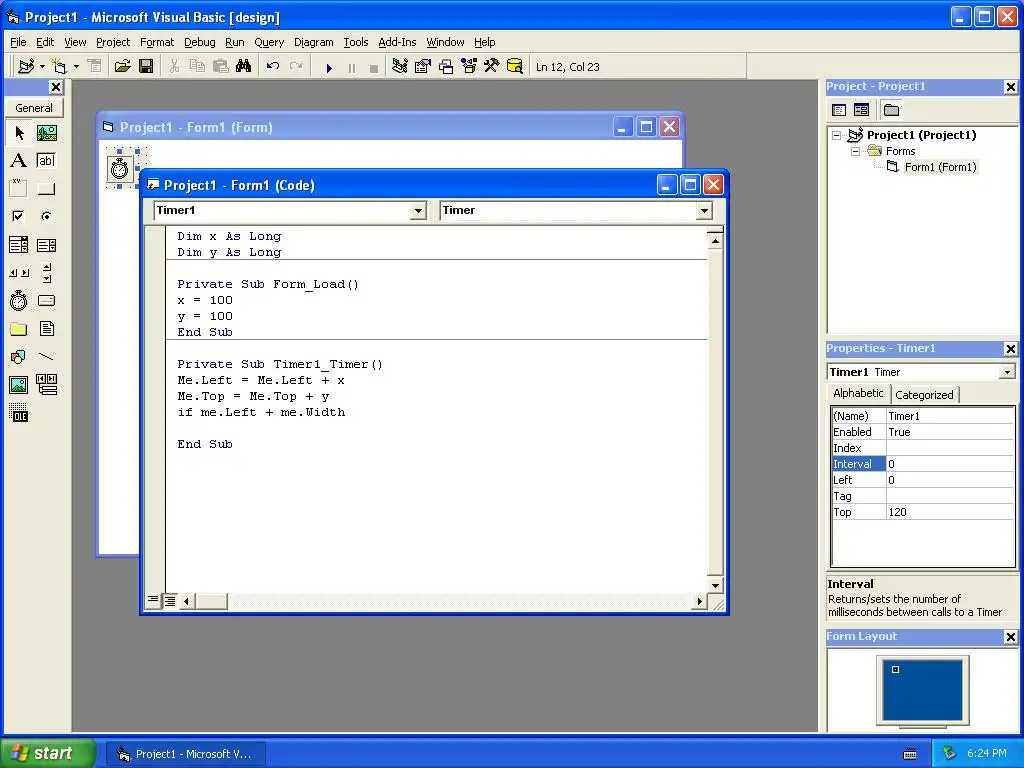Switch to the Categorized properties tab
Image resolution: width=1024 pixels, height=768 pixels.
tap(924, 394)
